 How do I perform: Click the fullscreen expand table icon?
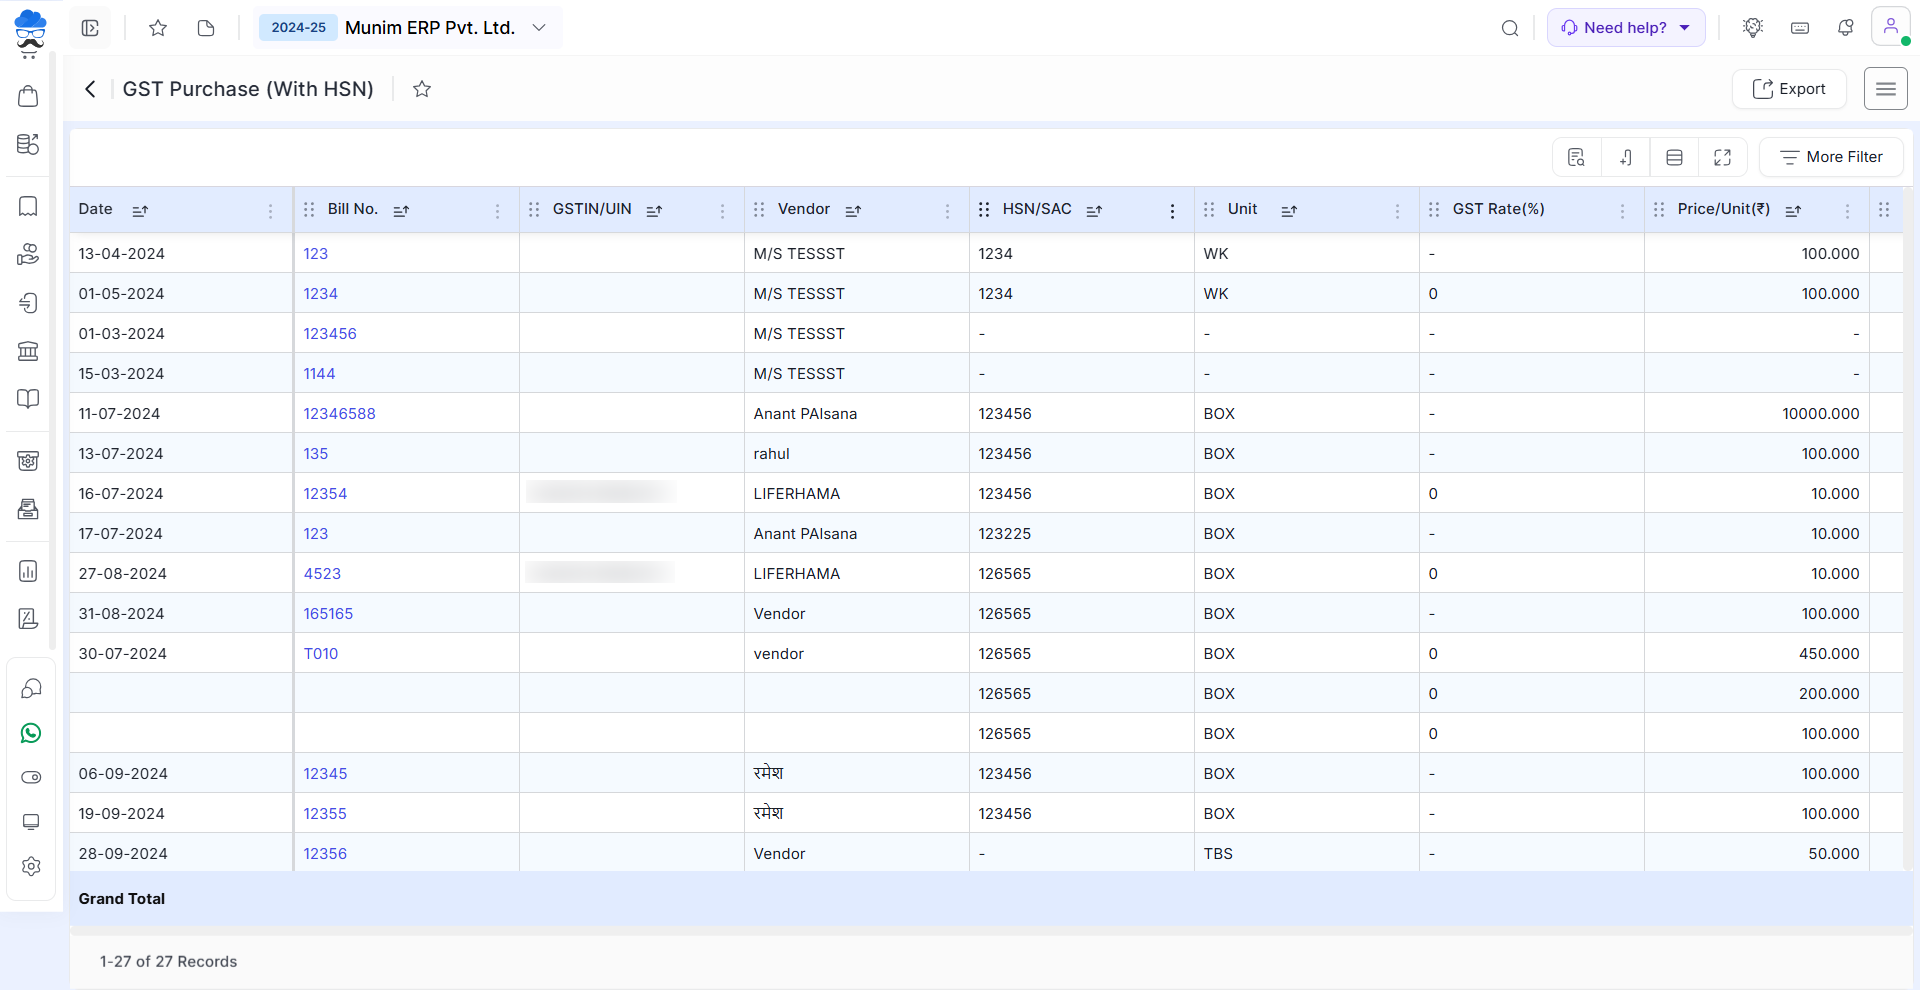[1722, 157]
